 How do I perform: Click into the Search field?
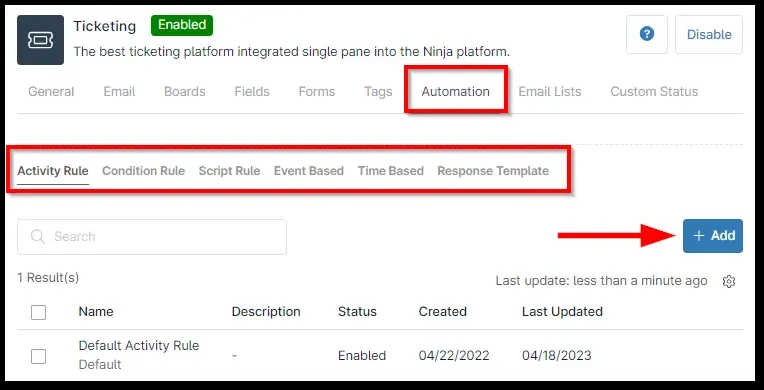[x=152, y=237]
